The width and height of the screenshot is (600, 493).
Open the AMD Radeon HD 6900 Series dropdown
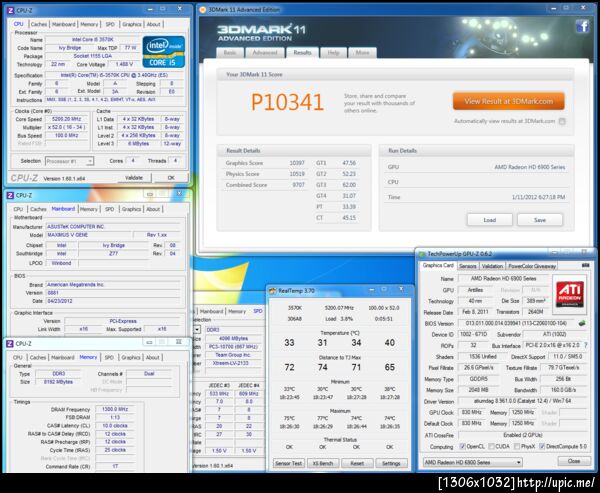pos(473,462)
